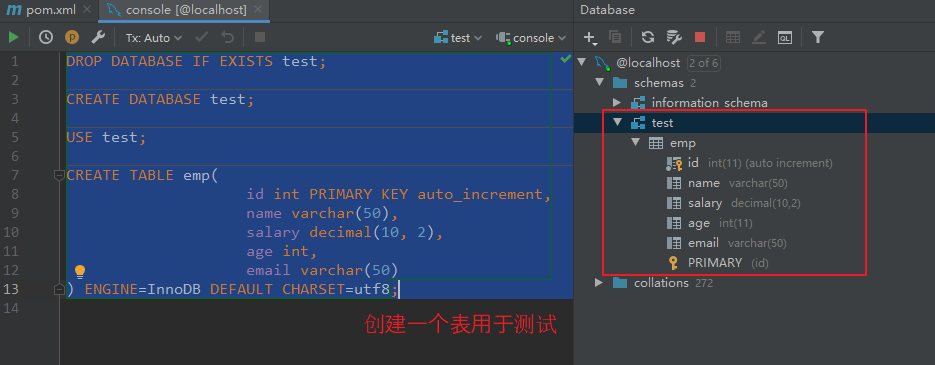The height and width of the screenshot is (365, 935).
Task: Click the 'CREATE DATABASE test;' line
Action: tap(160, 99)
